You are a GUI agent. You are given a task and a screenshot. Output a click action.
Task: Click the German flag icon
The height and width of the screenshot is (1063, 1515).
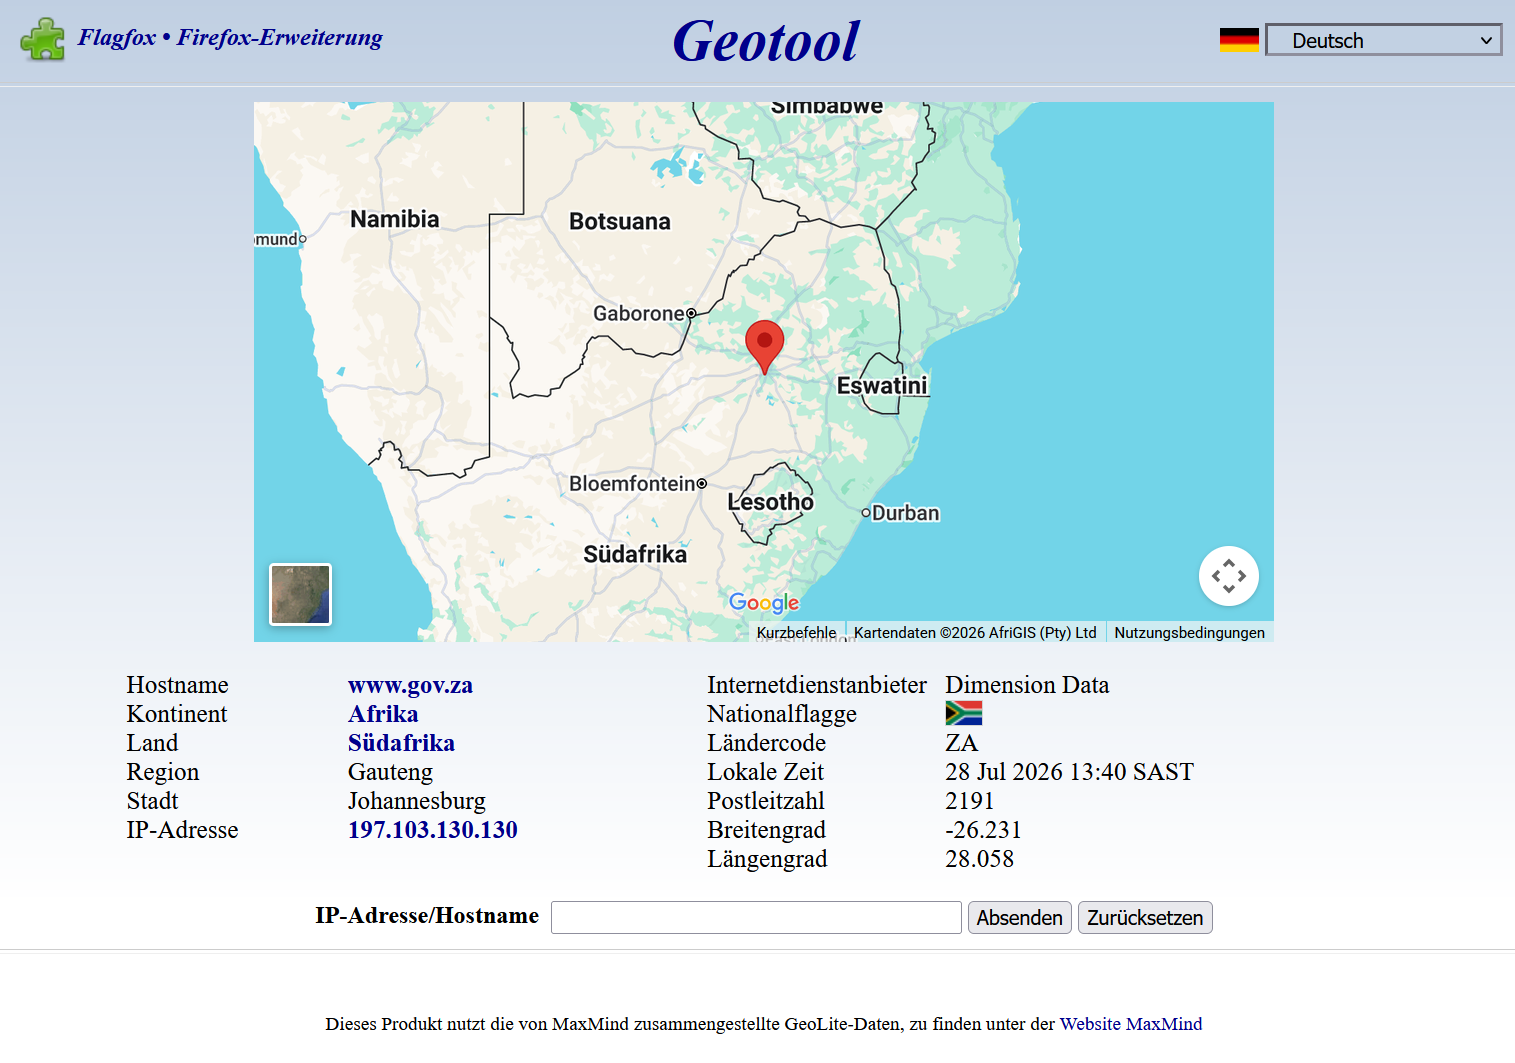click(x=1239, y=40)
